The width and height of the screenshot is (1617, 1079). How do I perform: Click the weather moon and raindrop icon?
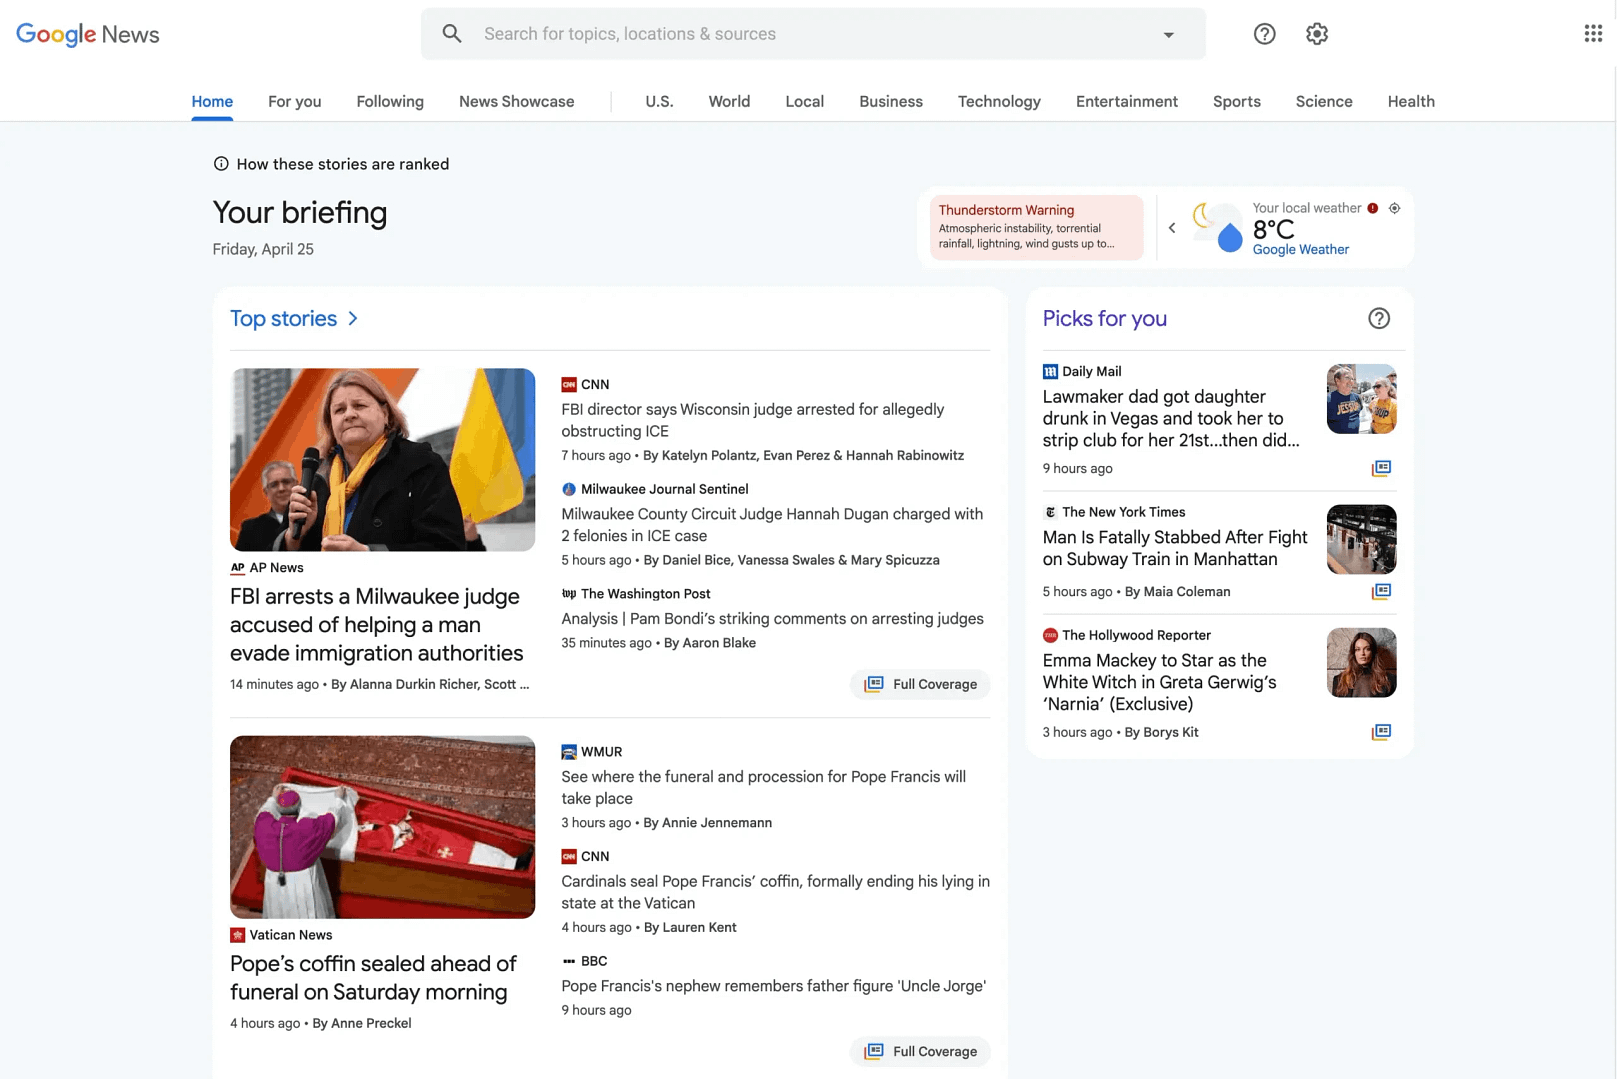(x=1217, y=227)
